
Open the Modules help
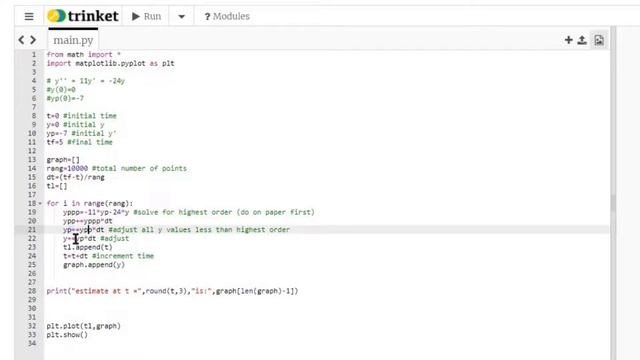[x=227, y=16]
